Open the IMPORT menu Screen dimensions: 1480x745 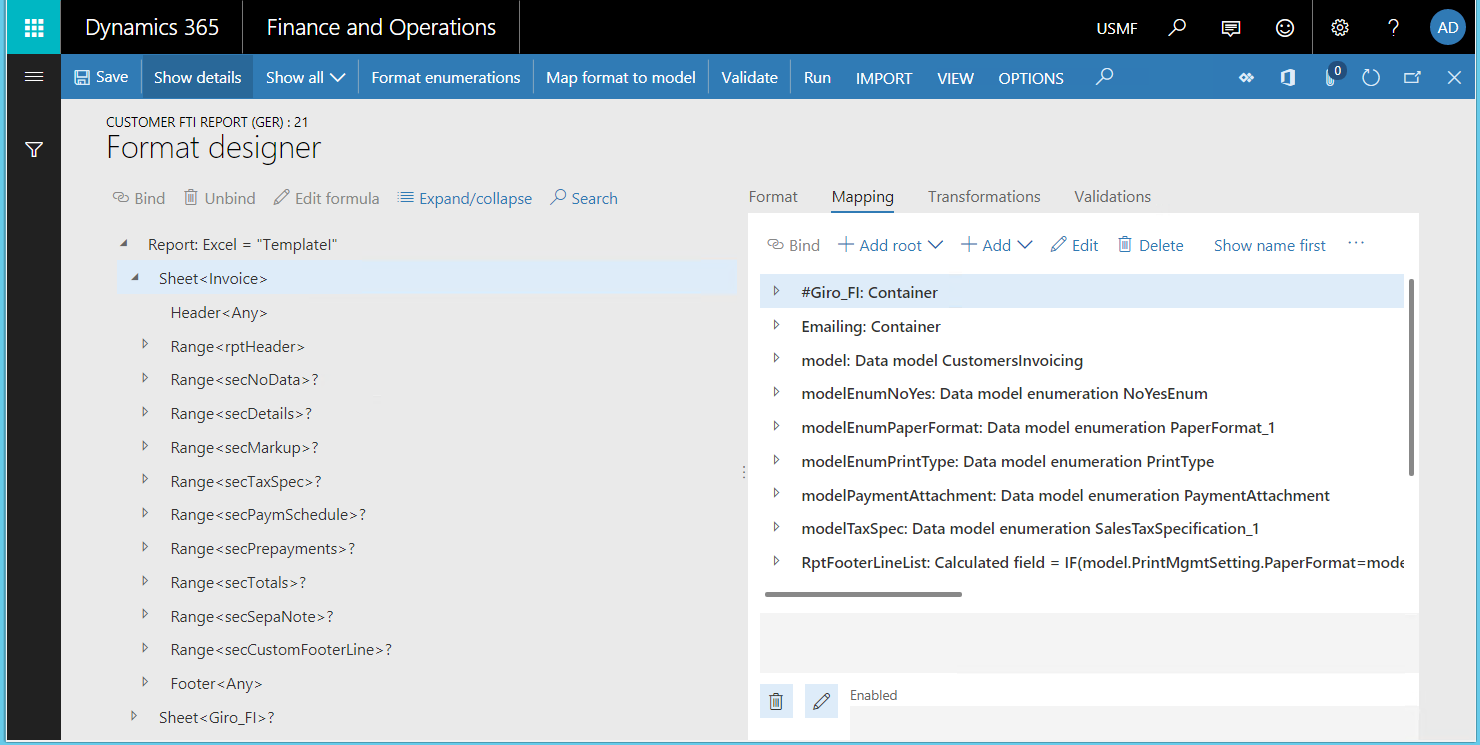pyautogui.click(x=884, y=78)
